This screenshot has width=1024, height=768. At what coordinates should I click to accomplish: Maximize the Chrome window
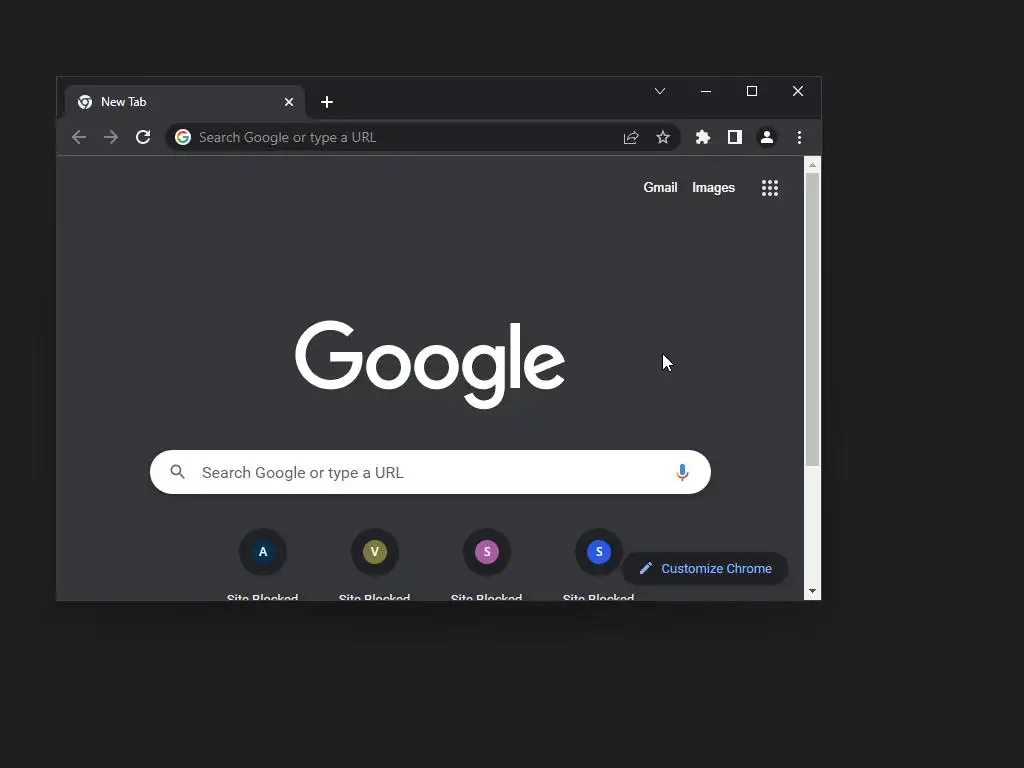752,91
